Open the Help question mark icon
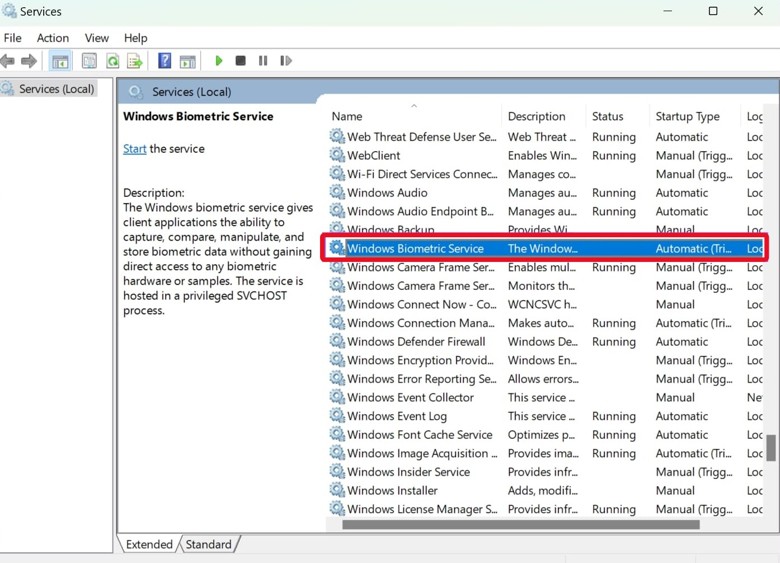780x563 pixels. click(165, 61)
